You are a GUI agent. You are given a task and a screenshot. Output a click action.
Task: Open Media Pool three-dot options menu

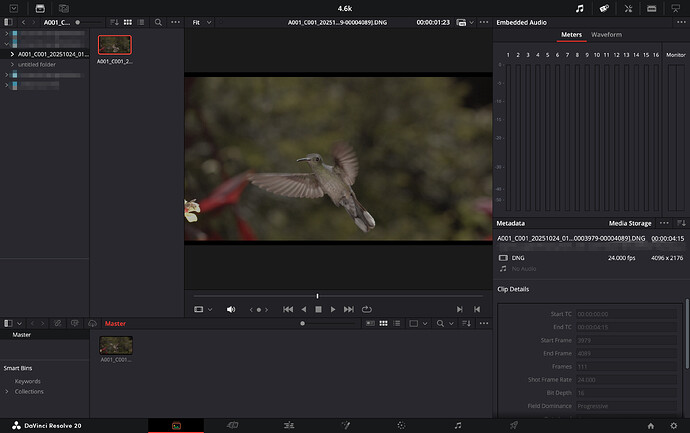click(x=484, y=323)
